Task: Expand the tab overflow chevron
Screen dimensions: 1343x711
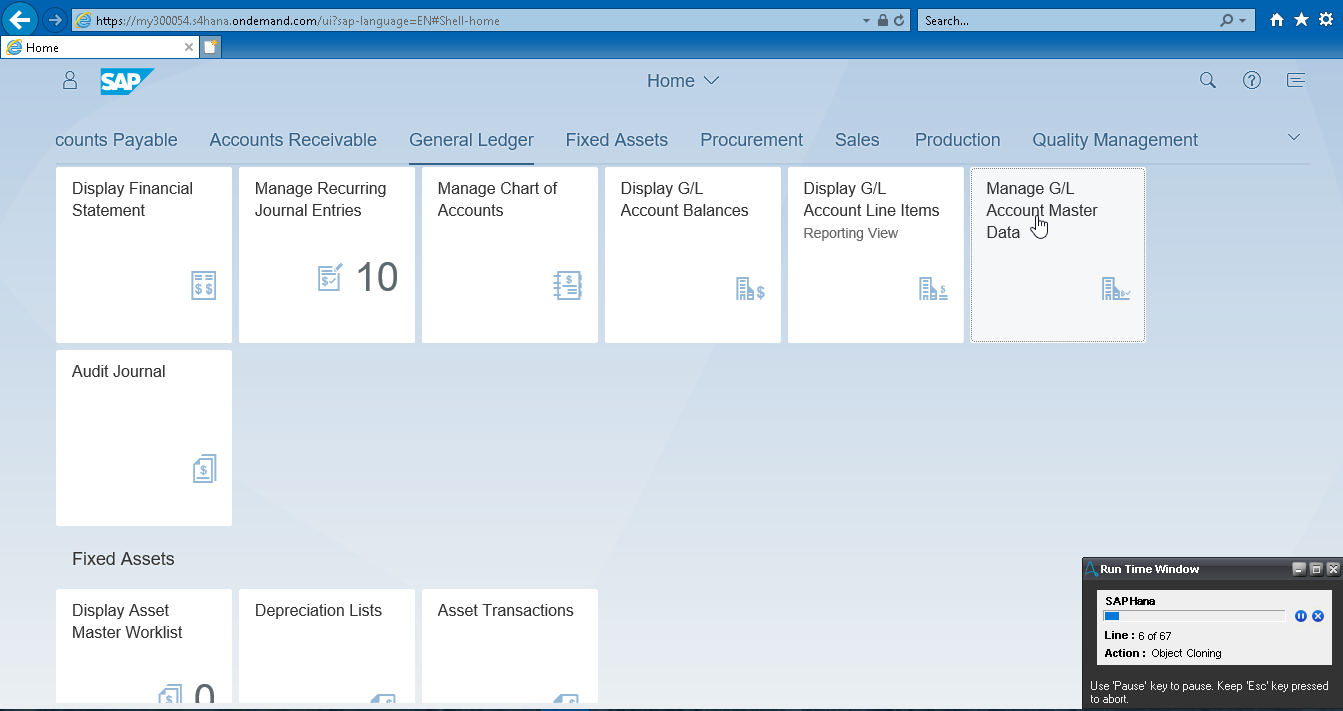Action: (x=1293, y=137)
